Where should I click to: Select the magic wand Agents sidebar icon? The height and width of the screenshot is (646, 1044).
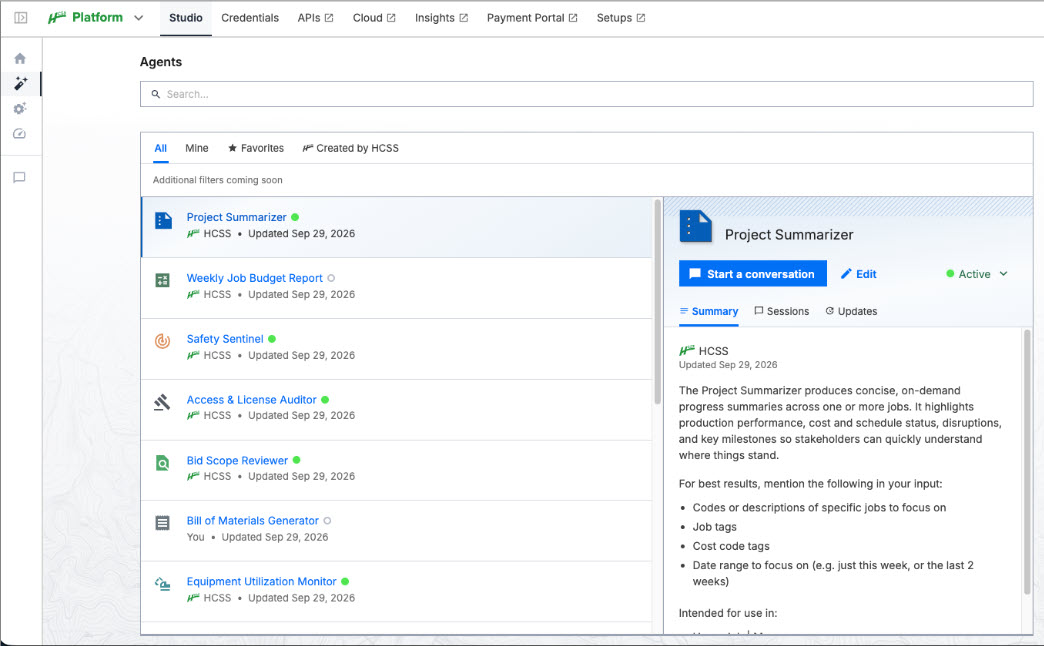[21, 83]
